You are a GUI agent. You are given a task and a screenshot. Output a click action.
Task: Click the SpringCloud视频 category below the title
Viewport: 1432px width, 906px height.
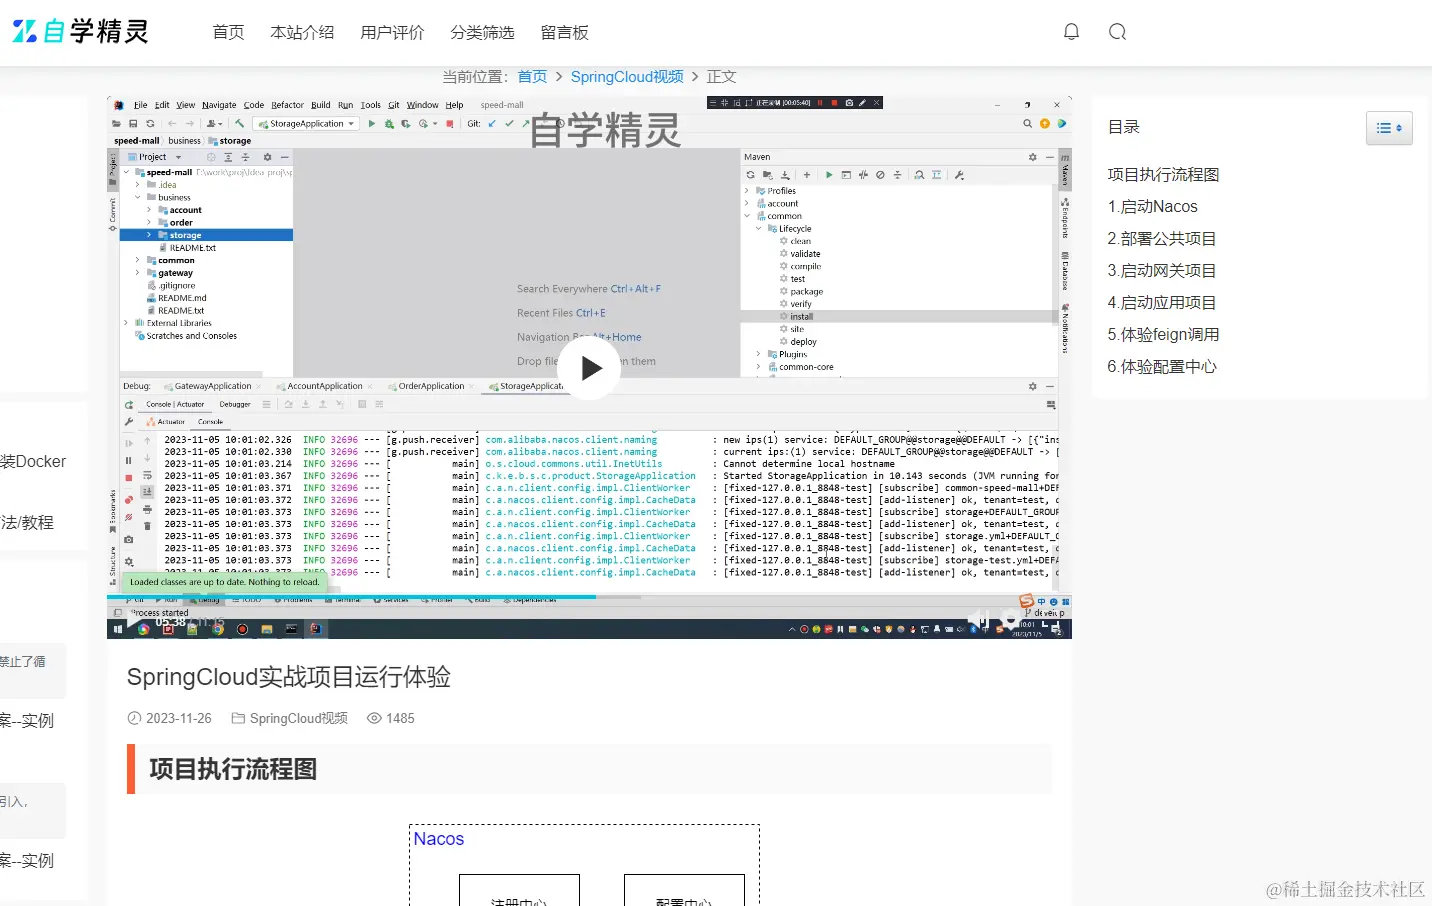pyautogui.click(x=298, y=718)
